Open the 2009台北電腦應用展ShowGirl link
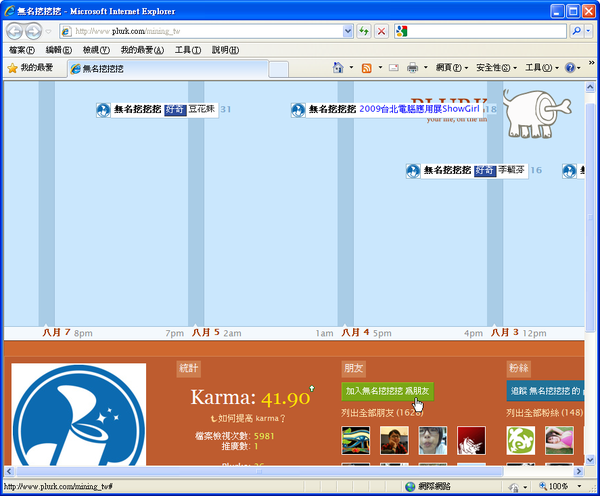Viewport: 600px width, 496px height. [x=419, y=109]
